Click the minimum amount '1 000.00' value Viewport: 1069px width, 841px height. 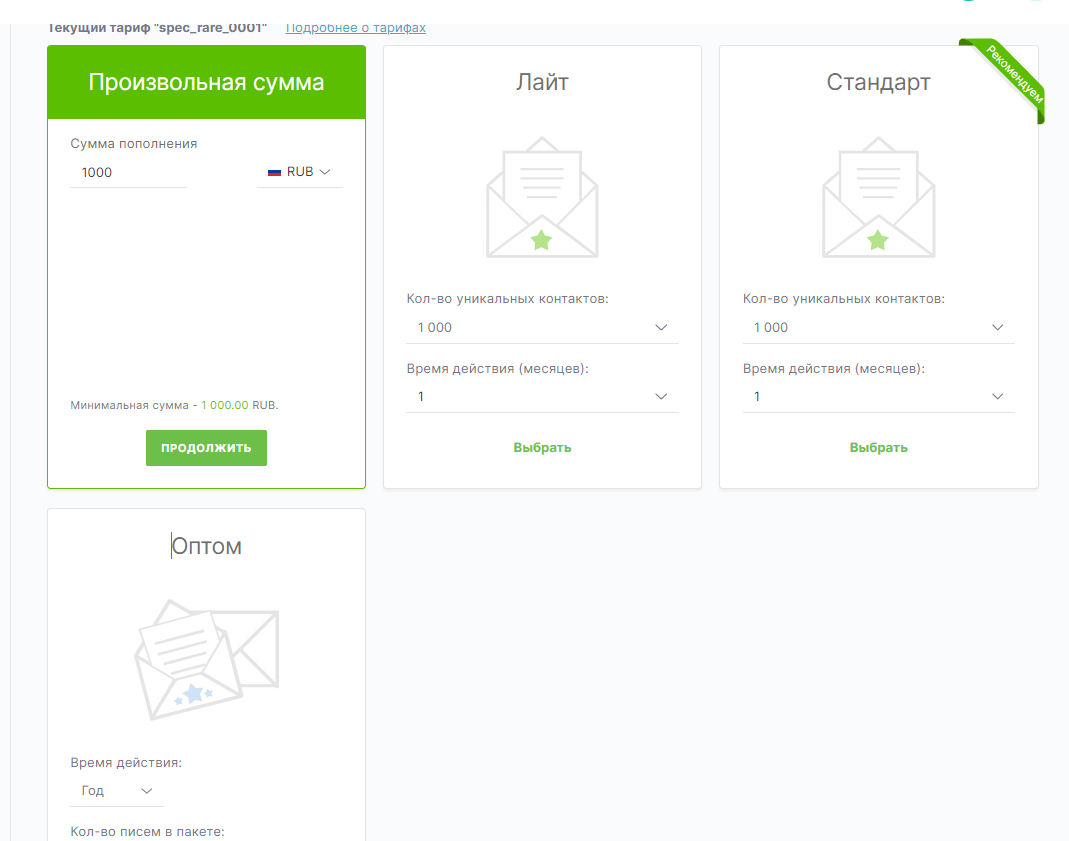[x=225, y=406]
